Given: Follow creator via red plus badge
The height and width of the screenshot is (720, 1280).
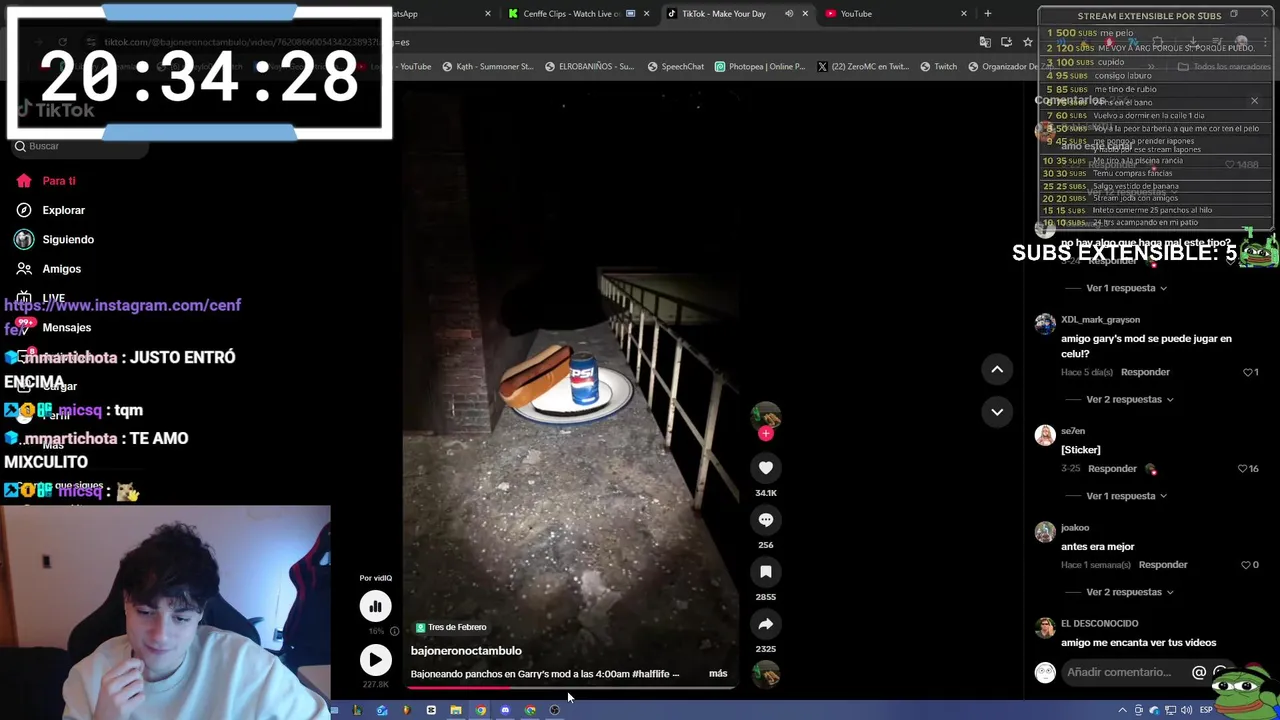Looking at the screenshot, I should [766, 434].
